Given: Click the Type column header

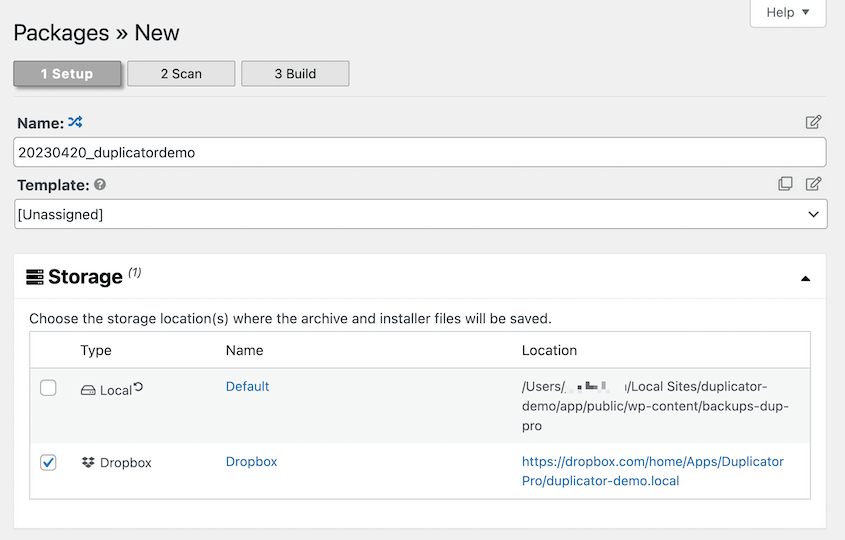Looking at the screenshot, I should coord(96,350).
